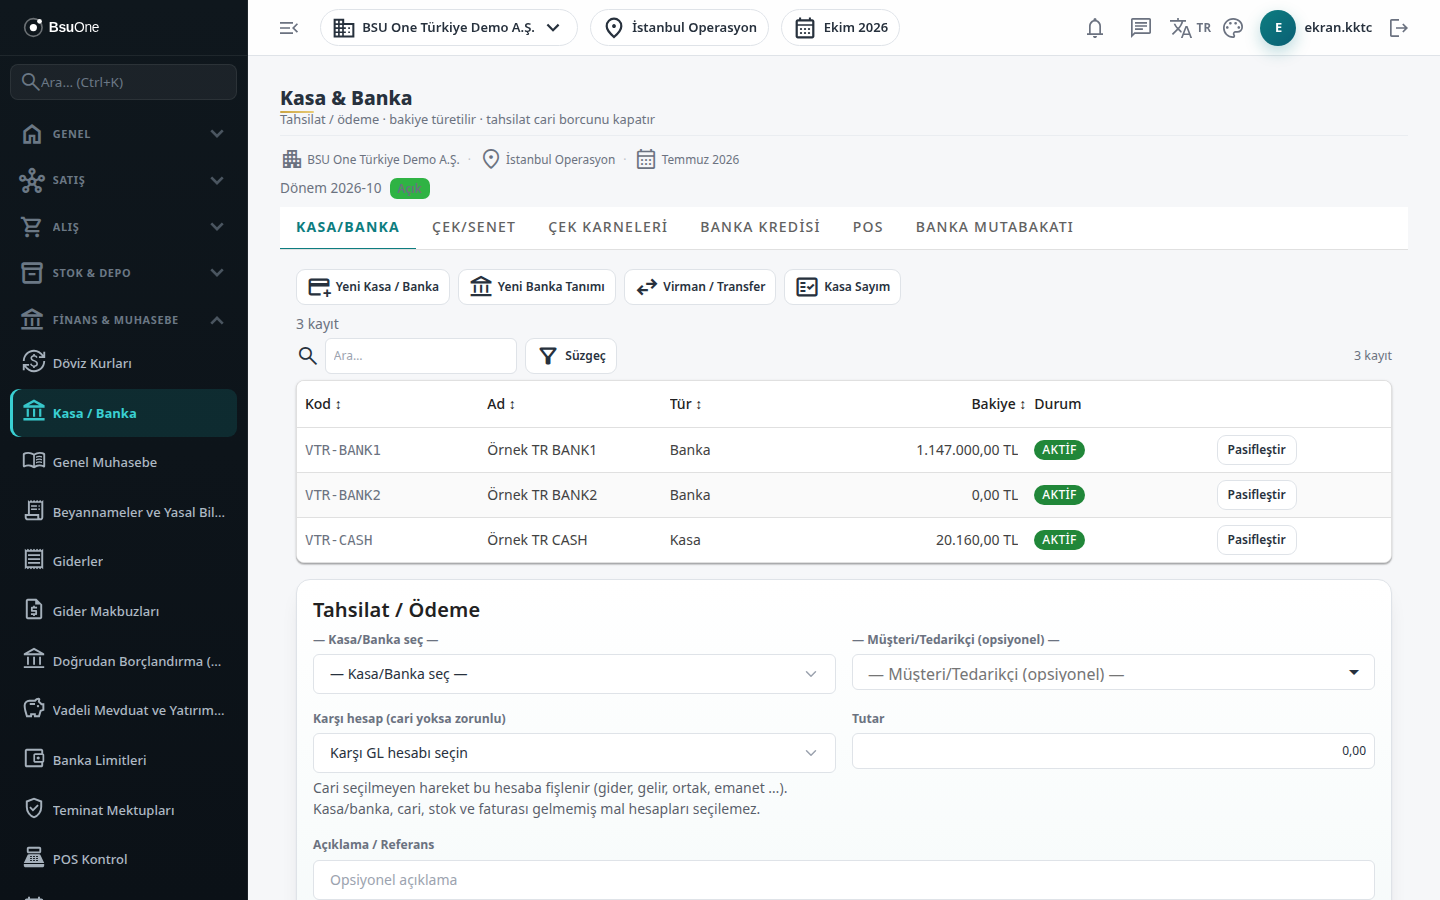1440x900 pixels.
Task: Click the Virman / Transfer button
Action: [x=700, y=287]
